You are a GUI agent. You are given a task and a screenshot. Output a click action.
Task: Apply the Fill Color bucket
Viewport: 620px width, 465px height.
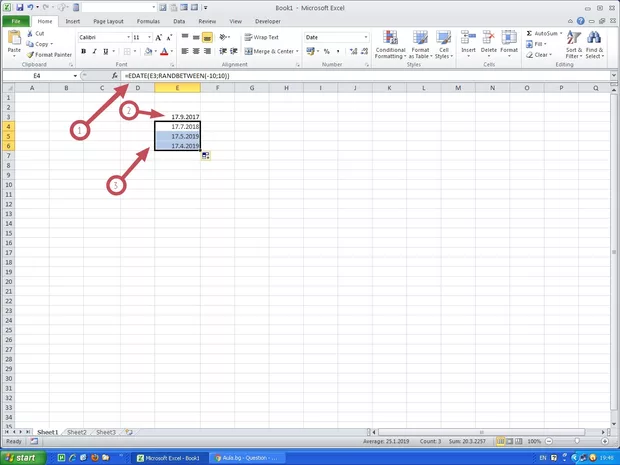click(x=148, y=51)
